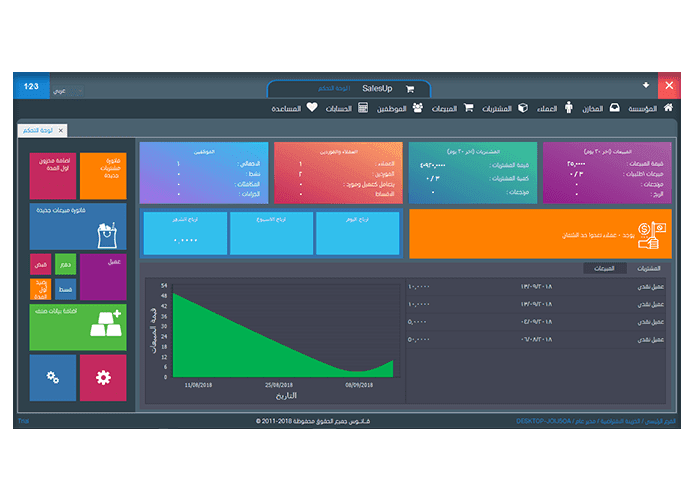Click the ارباح الشهر monthly profit tile

click(185, 233)
